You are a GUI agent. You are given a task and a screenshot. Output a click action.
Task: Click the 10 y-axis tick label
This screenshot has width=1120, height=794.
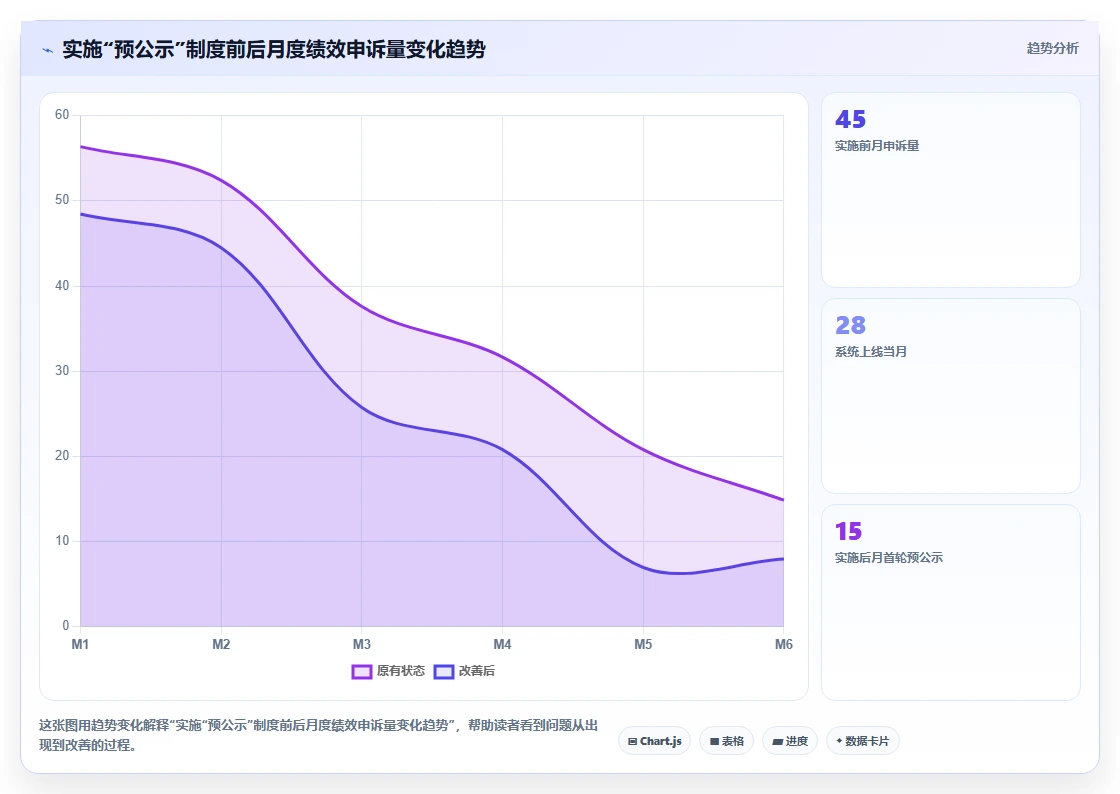pos(62,541)
